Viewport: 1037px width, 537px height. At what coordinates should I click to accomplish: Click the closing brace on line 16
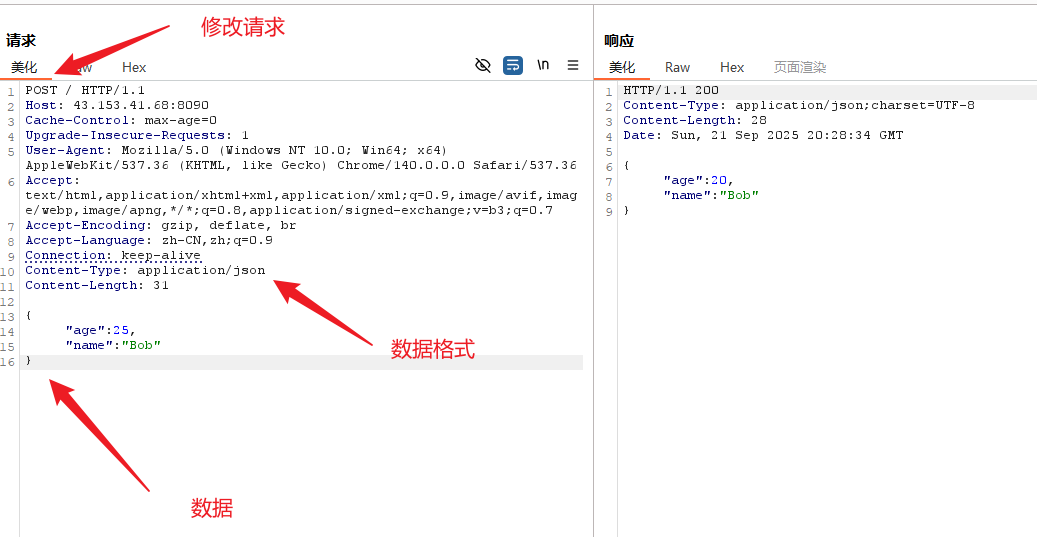point(28,361)
